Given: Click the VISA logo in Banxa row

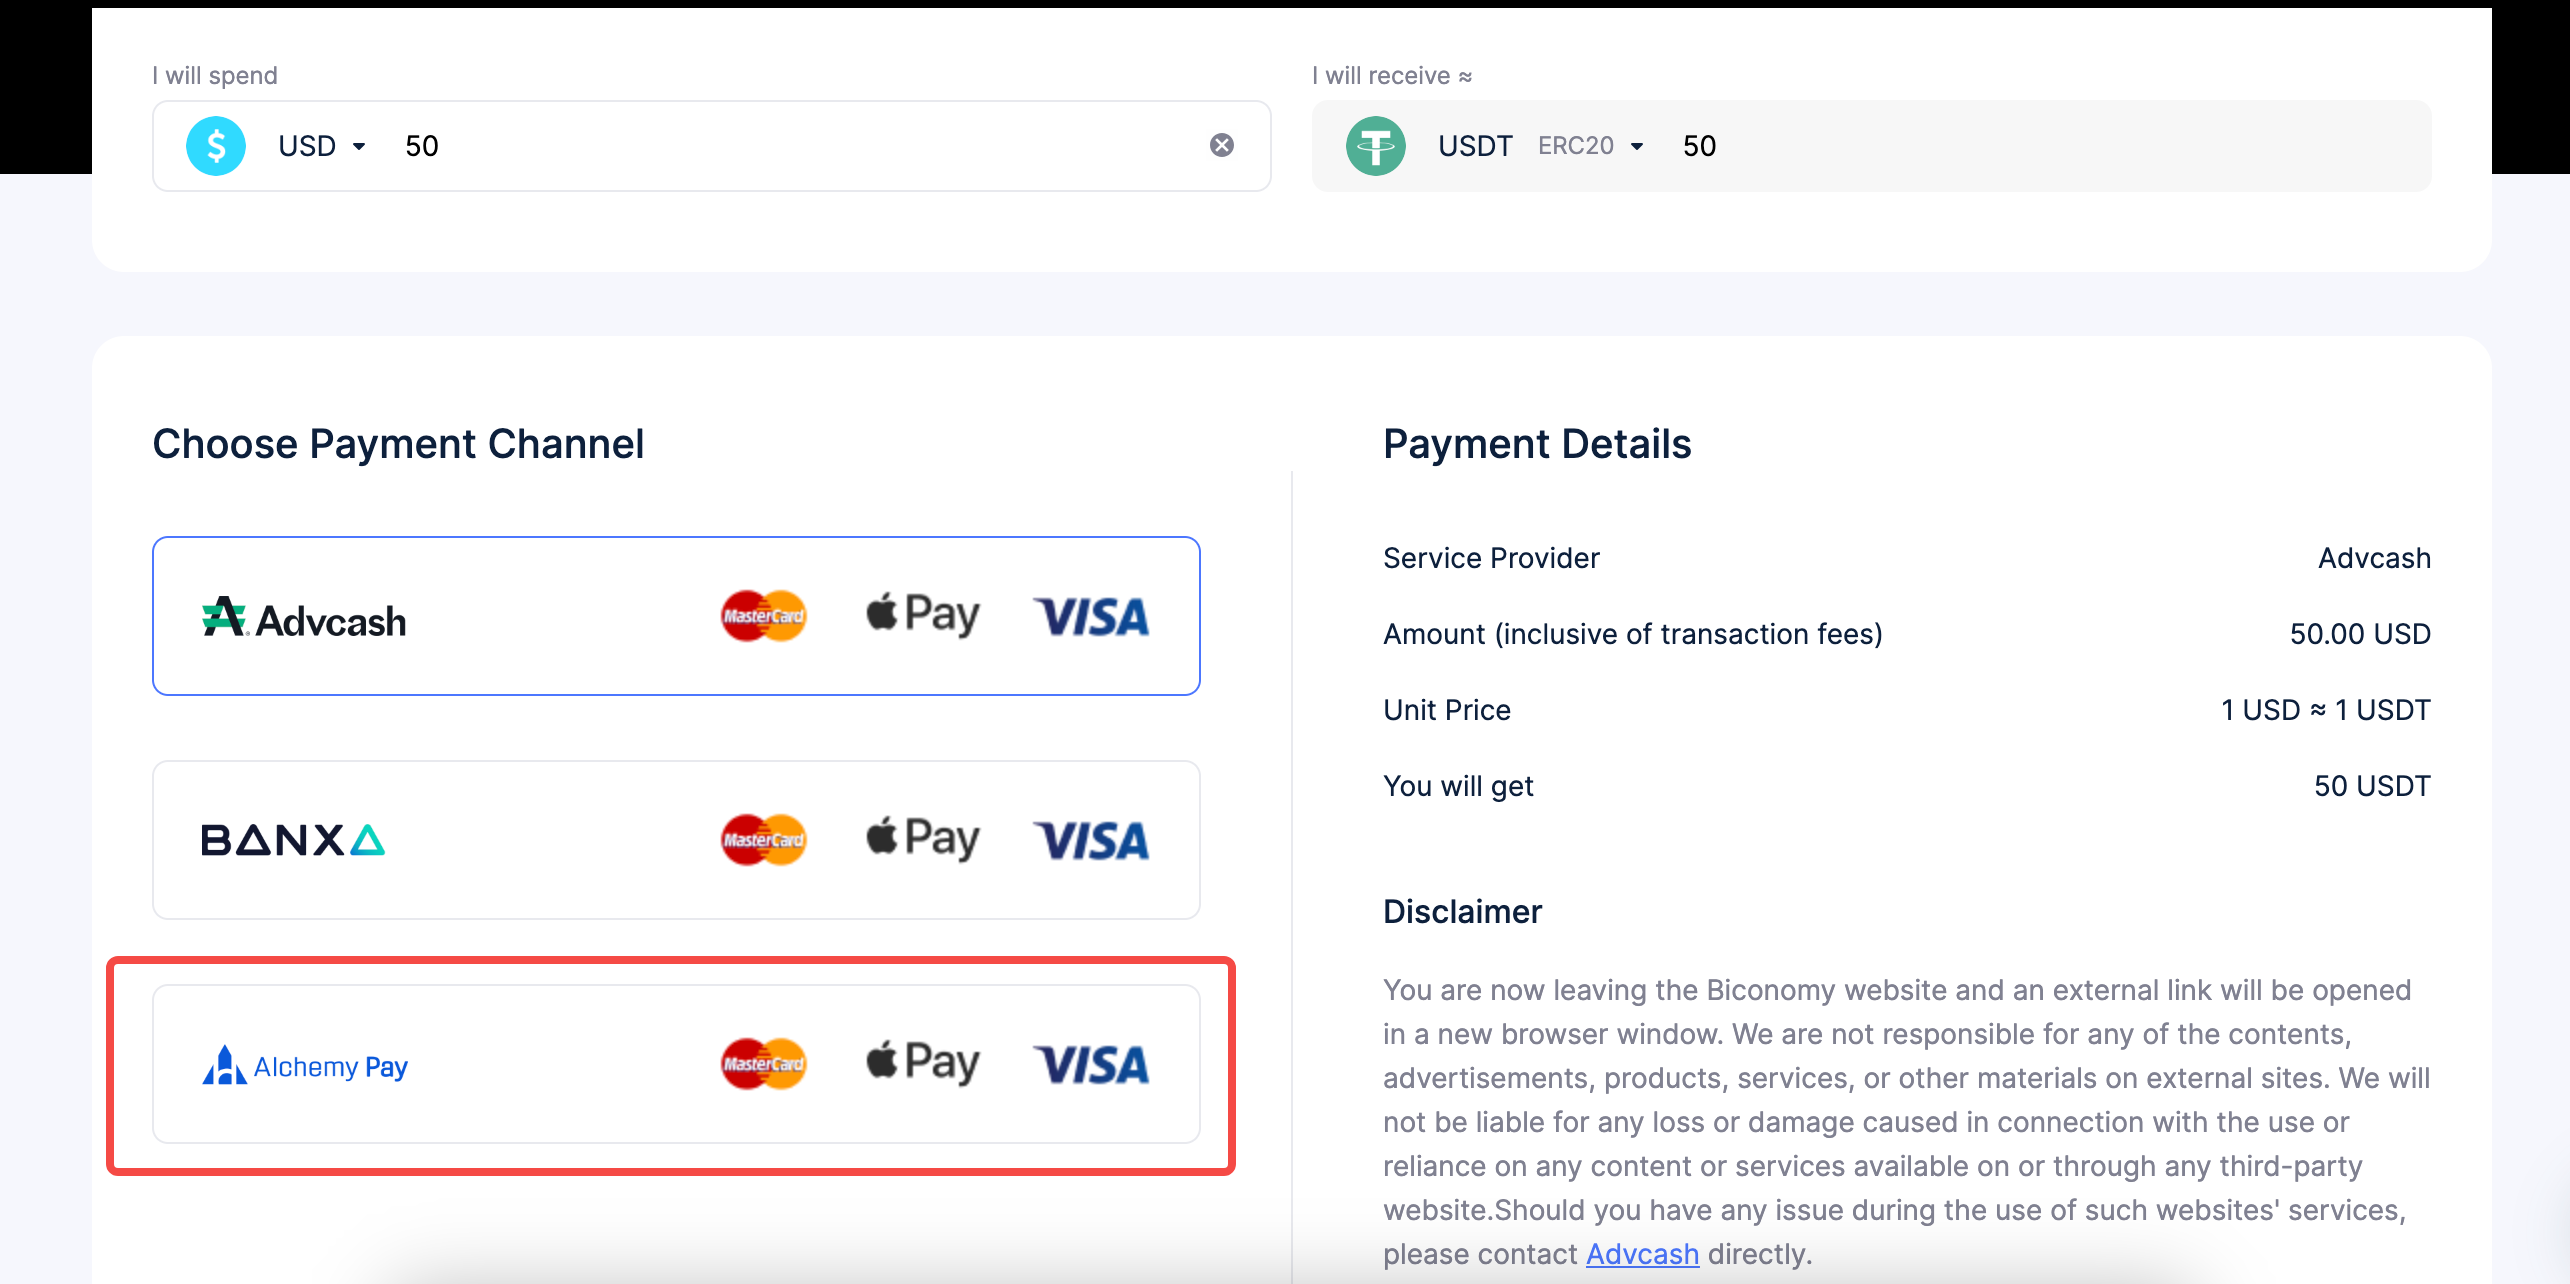Looking at the screenshot, I should click(x=1091, y=841).
